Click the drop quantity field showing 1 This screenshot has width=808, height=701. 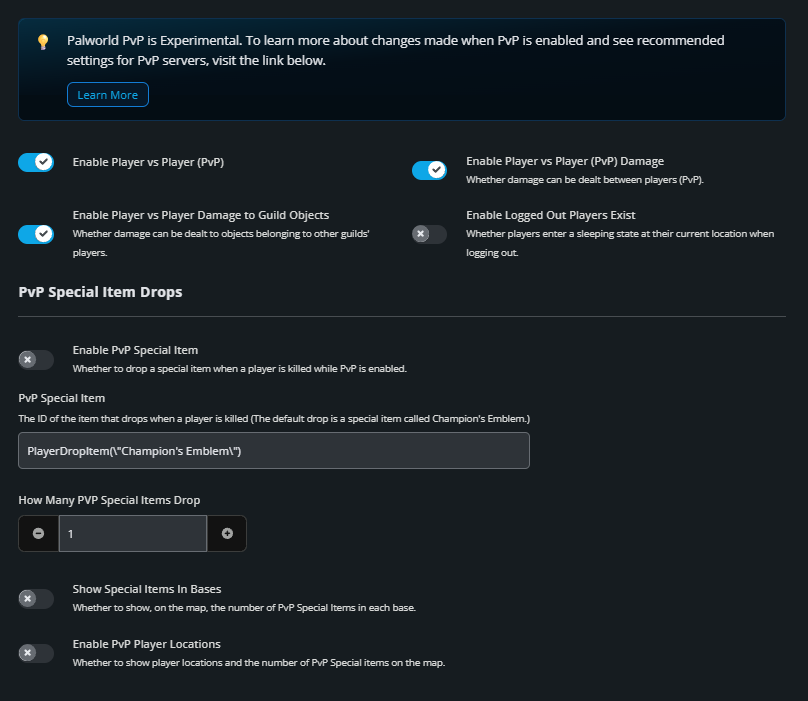pos(132,533)
